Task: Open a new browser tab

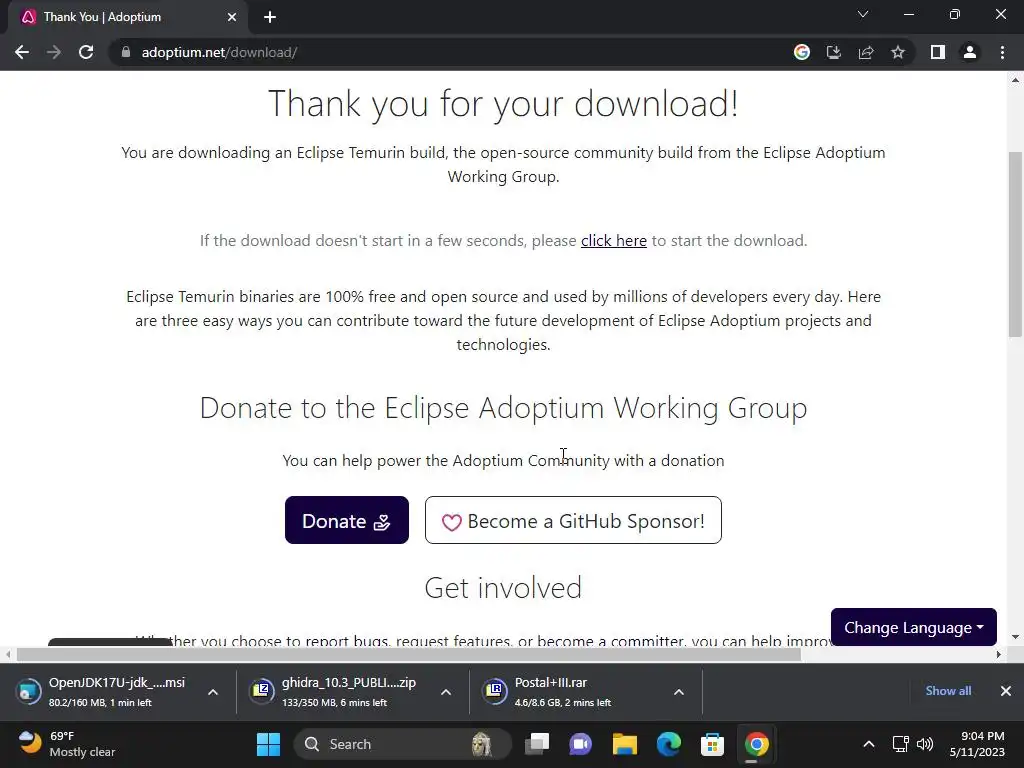Action: (x=270, y=17)
